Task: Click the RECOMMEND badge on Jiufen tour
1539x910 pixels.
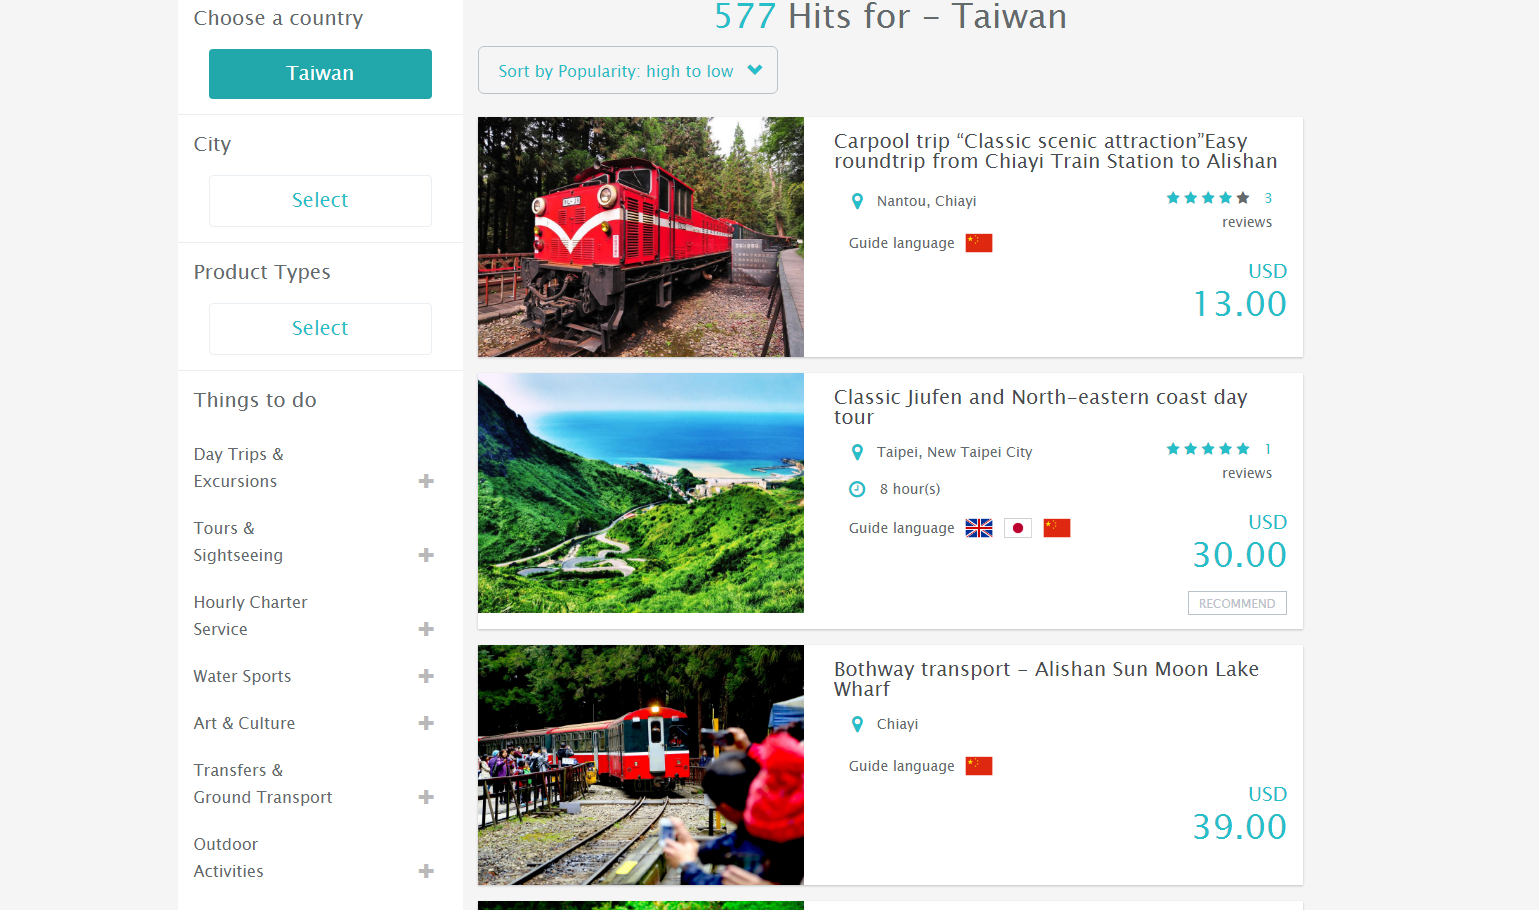Action: pyautogui.click(x=1236, y=603)
